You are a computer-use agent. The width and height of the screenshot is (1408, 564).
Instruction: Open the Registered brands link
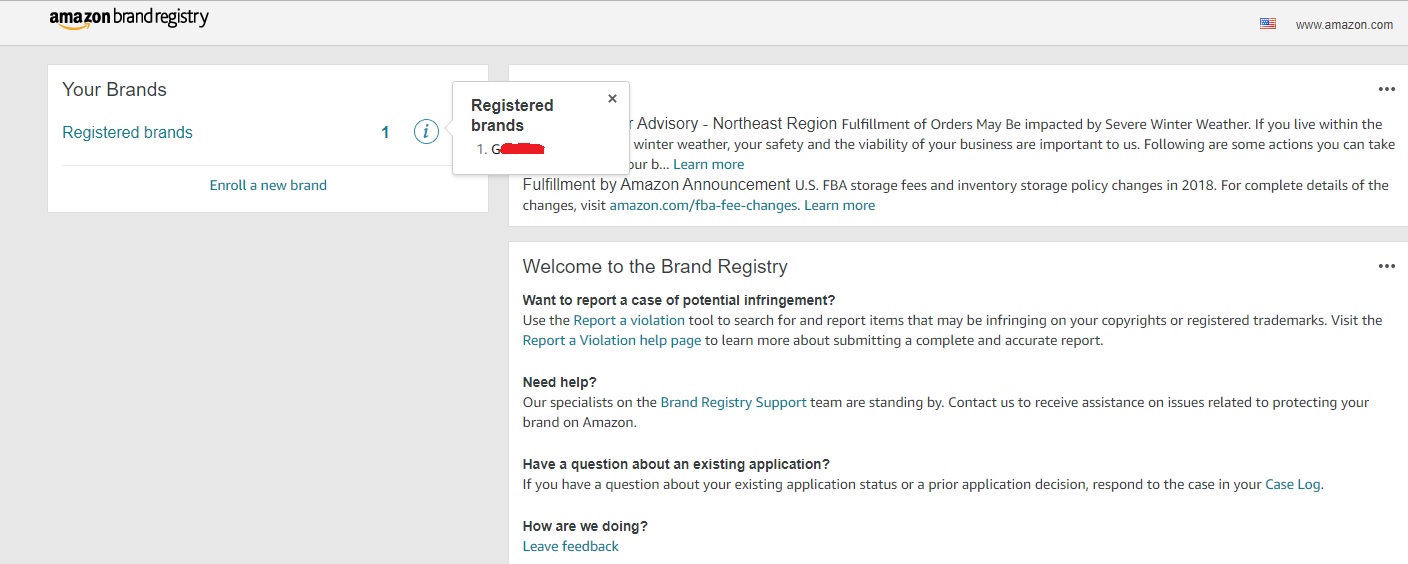pos(127,132)
